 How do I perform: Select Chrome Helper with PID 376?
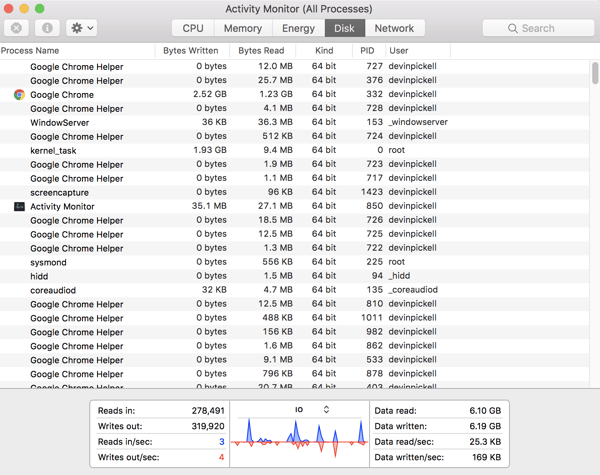(294, 80)
